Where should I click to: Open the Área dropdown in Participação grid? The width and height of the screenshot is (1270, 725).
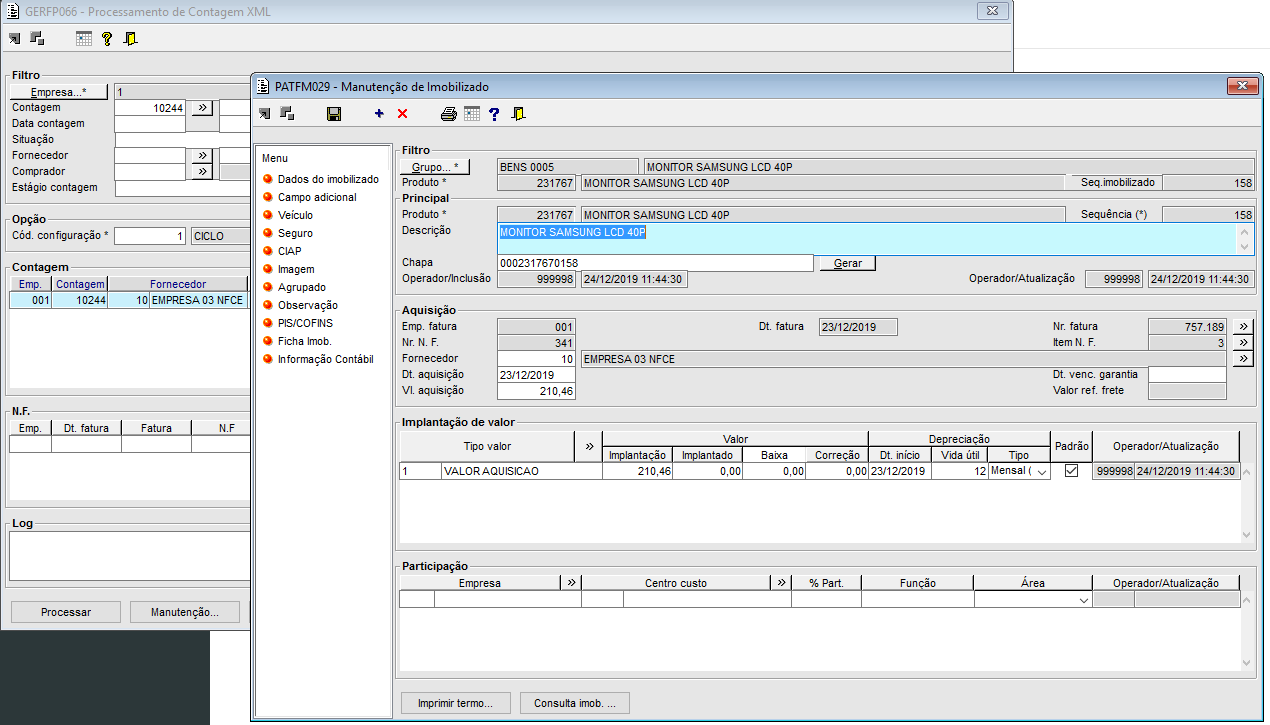click(1083, 600)
